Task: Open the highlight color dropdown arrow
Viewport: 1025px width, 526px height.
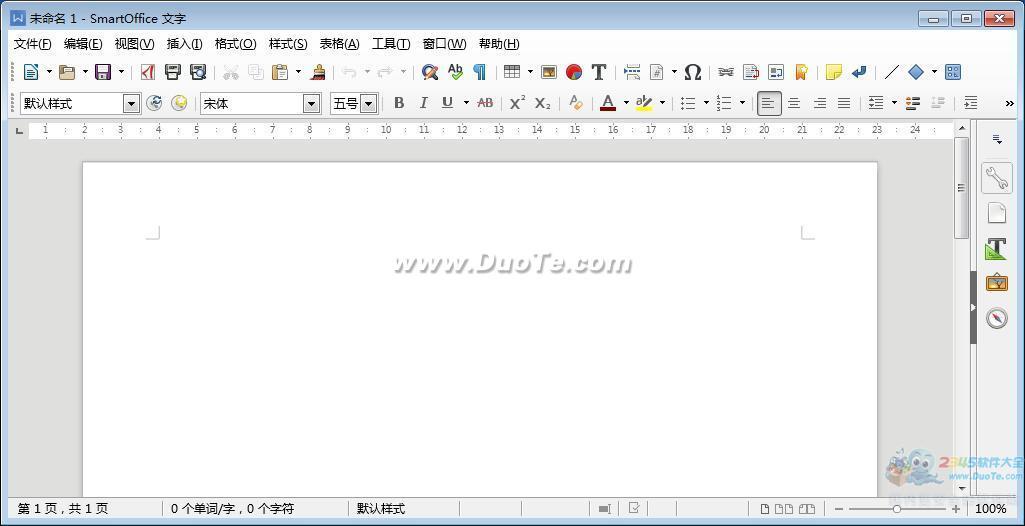Action: point(662,103)
